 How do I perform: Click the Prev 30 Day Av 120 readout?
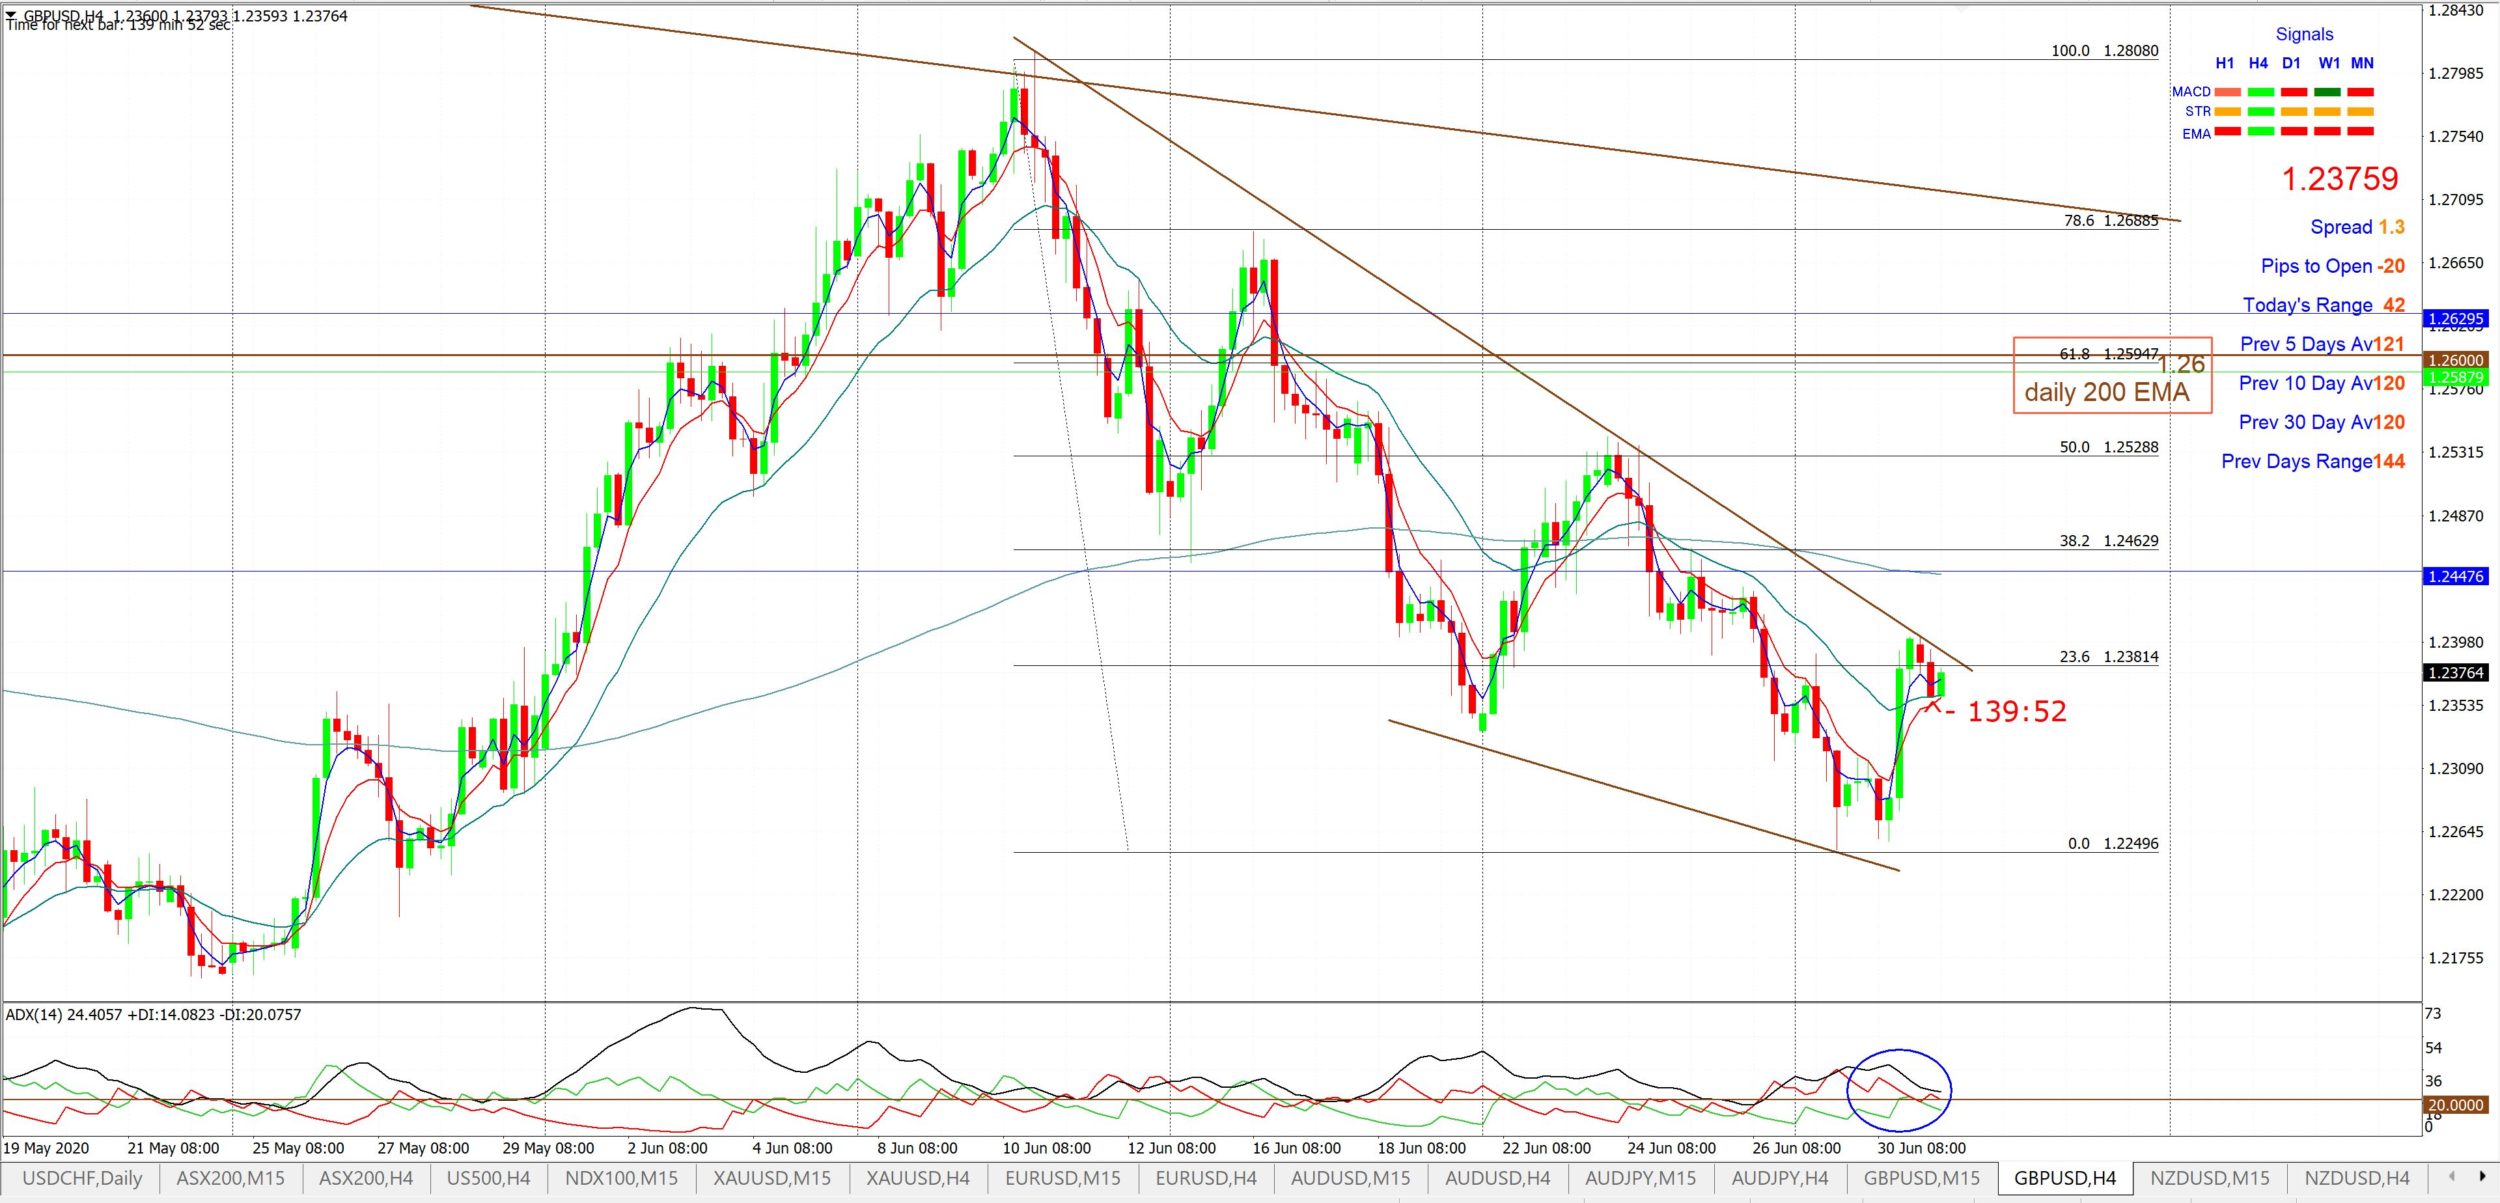[2321, 422]
